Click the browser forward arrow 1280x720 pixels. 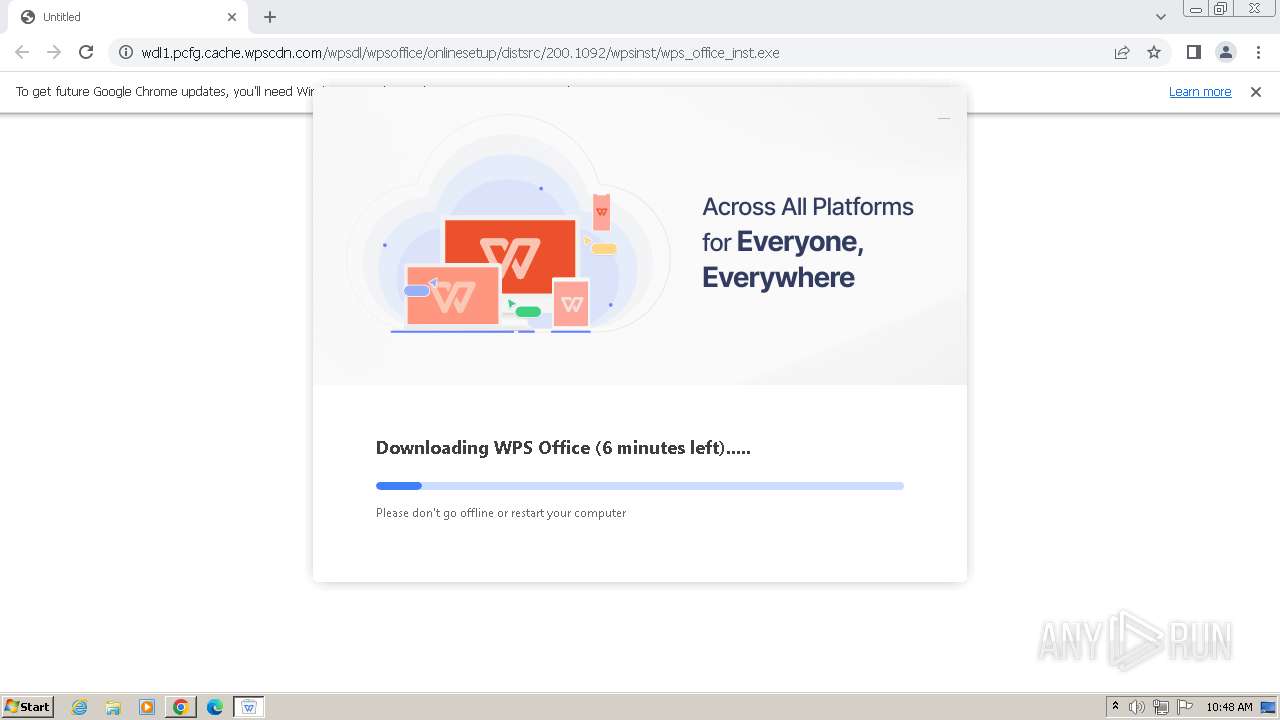coord(54,52)
